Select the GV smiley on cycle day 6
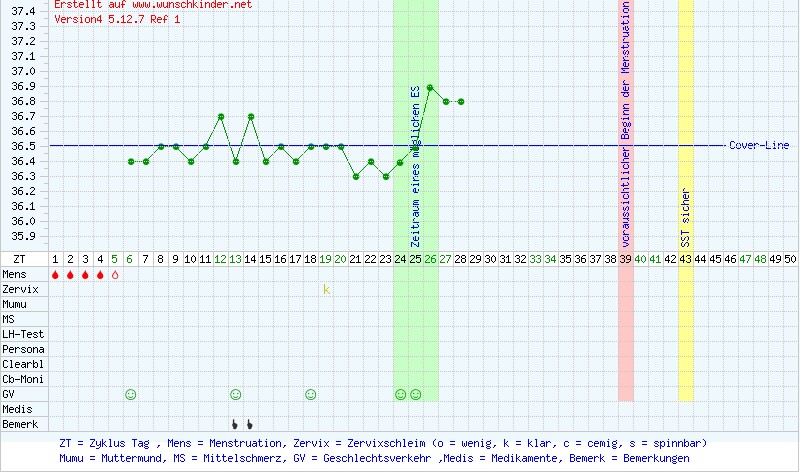This screenshot has height=472, width=800. tap(130, 394)
